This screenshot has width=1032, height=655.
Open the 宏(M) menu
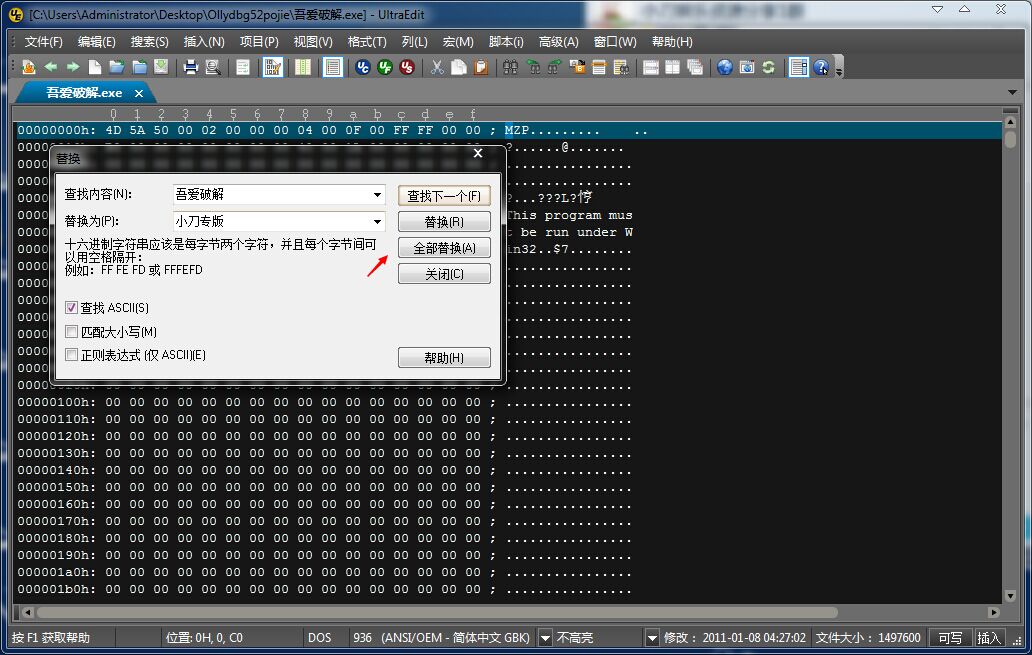458,42
